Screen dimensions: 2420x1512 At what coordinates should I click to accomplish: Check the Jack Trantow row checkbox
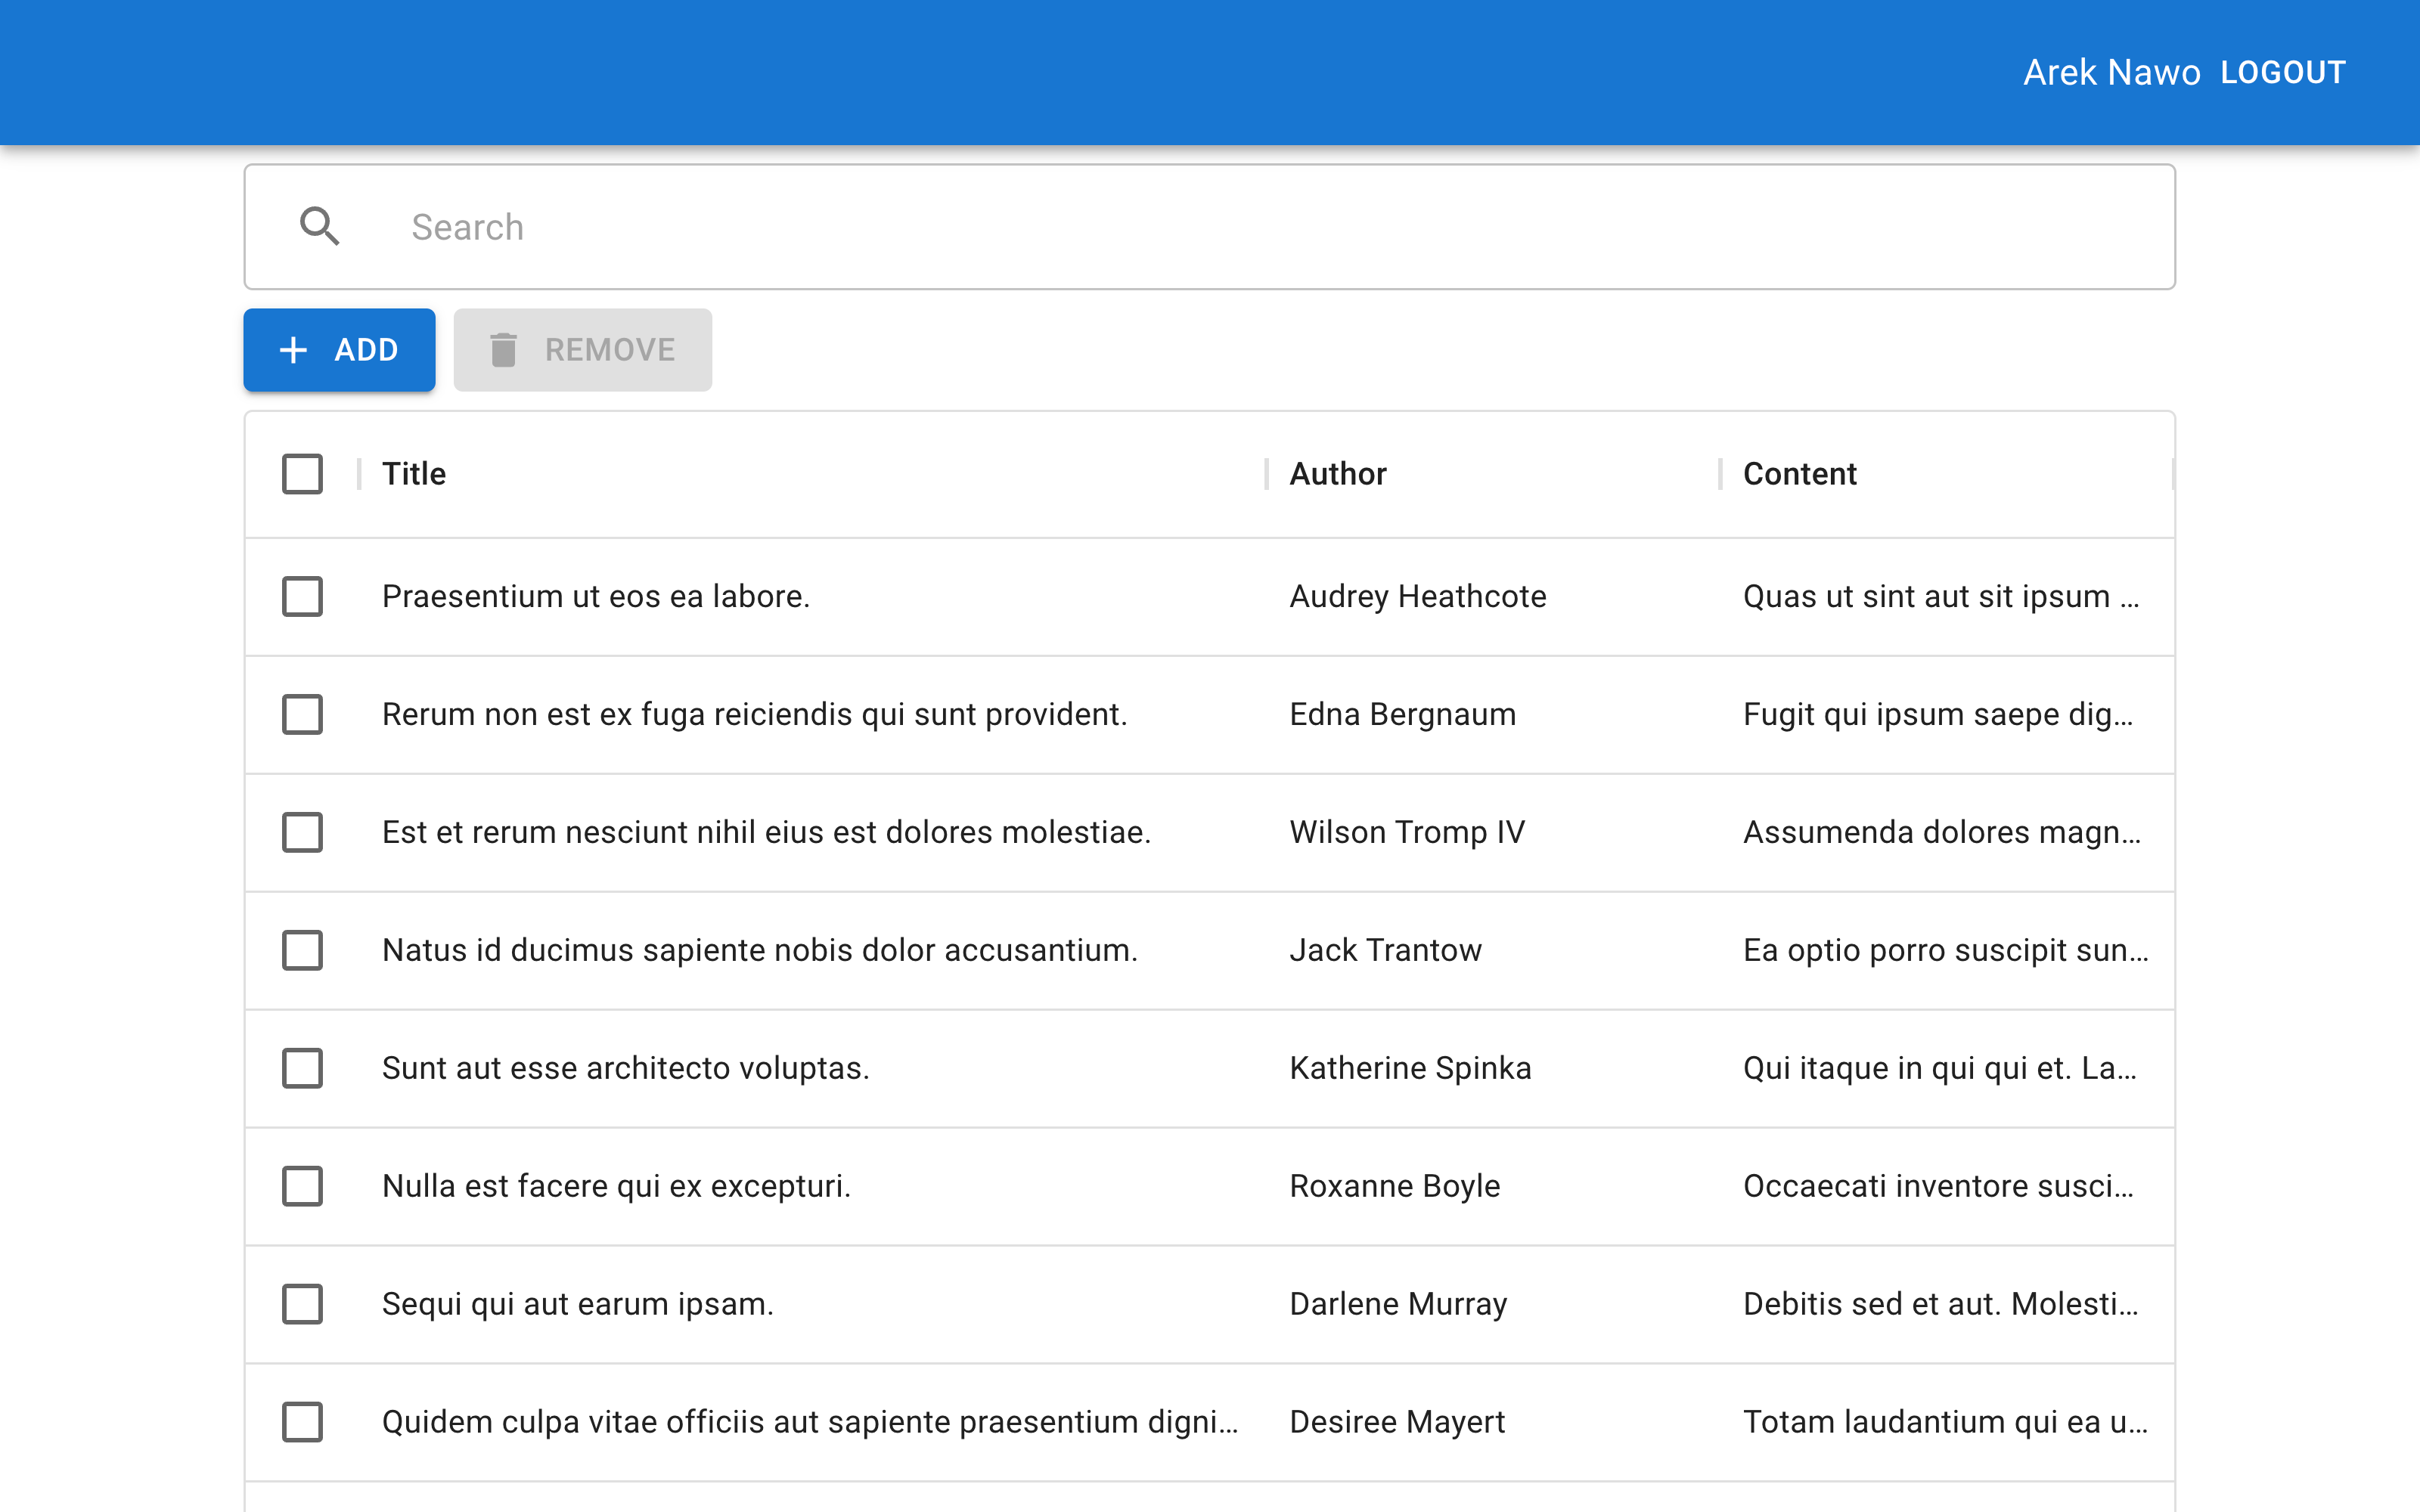302,950
